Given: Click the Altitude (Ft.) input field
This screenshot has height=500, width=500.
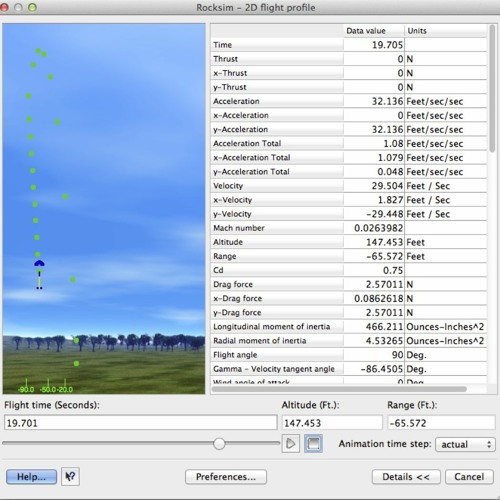Looking at the screenshot, I should point(332,423).
